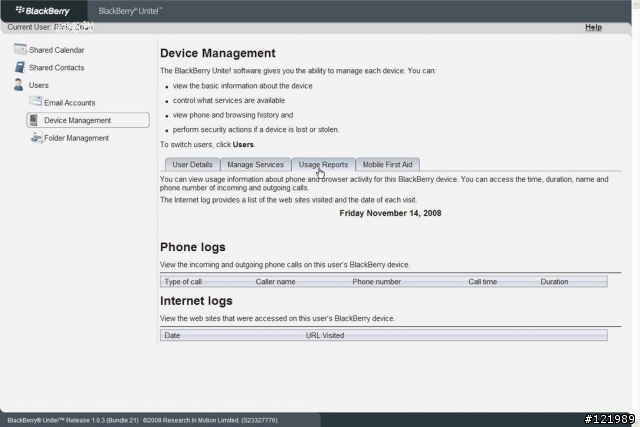Switch to the User Details tab

[x=192, y=165]
